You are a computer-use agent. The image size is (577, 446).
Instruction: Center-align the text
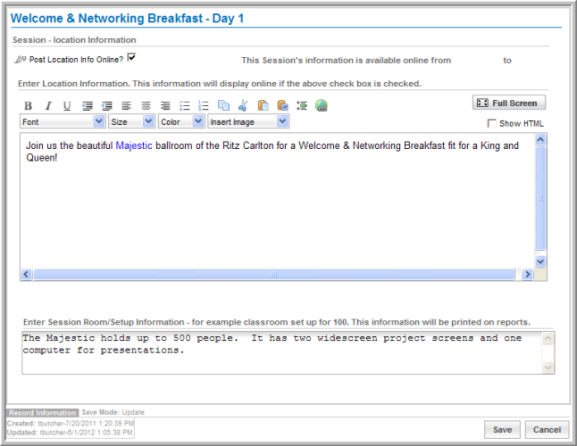coord(146,106)
